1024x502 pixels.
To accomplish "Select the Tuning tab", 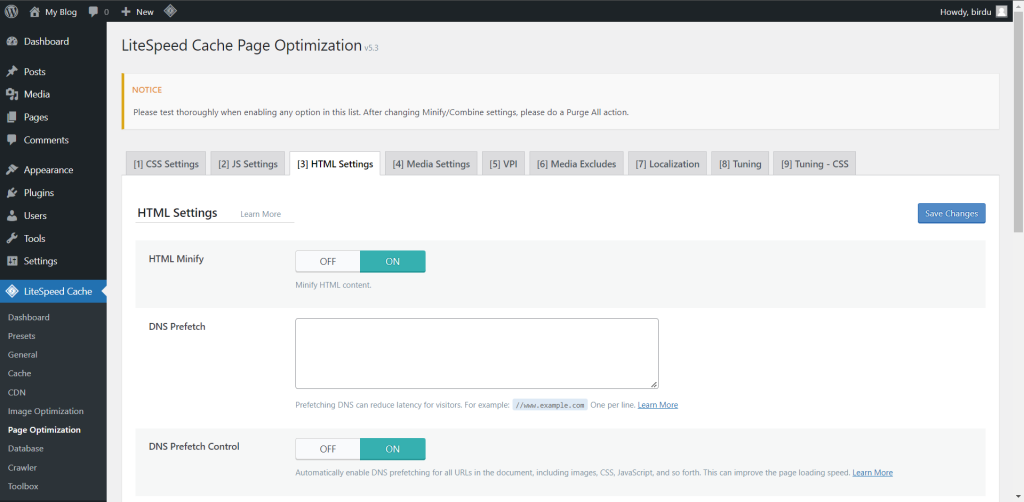I will point(740,164).
